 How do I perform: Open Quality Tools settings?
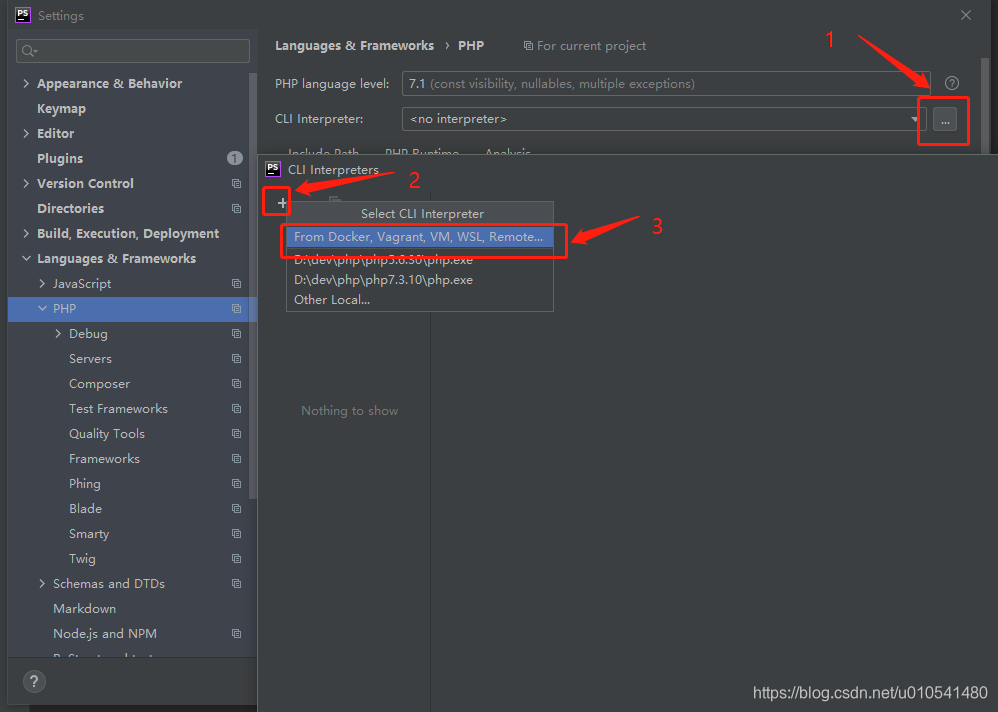point(107,434)
